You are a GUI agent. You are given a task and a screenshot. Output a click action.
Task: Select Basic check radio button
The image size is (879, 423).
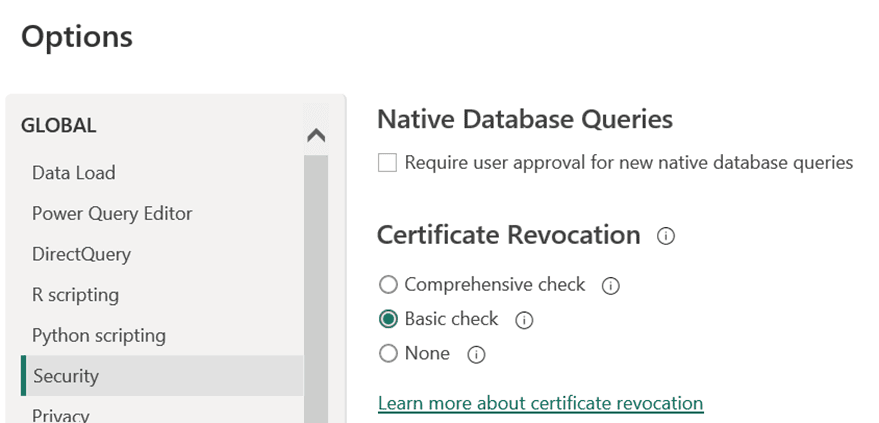388,319
